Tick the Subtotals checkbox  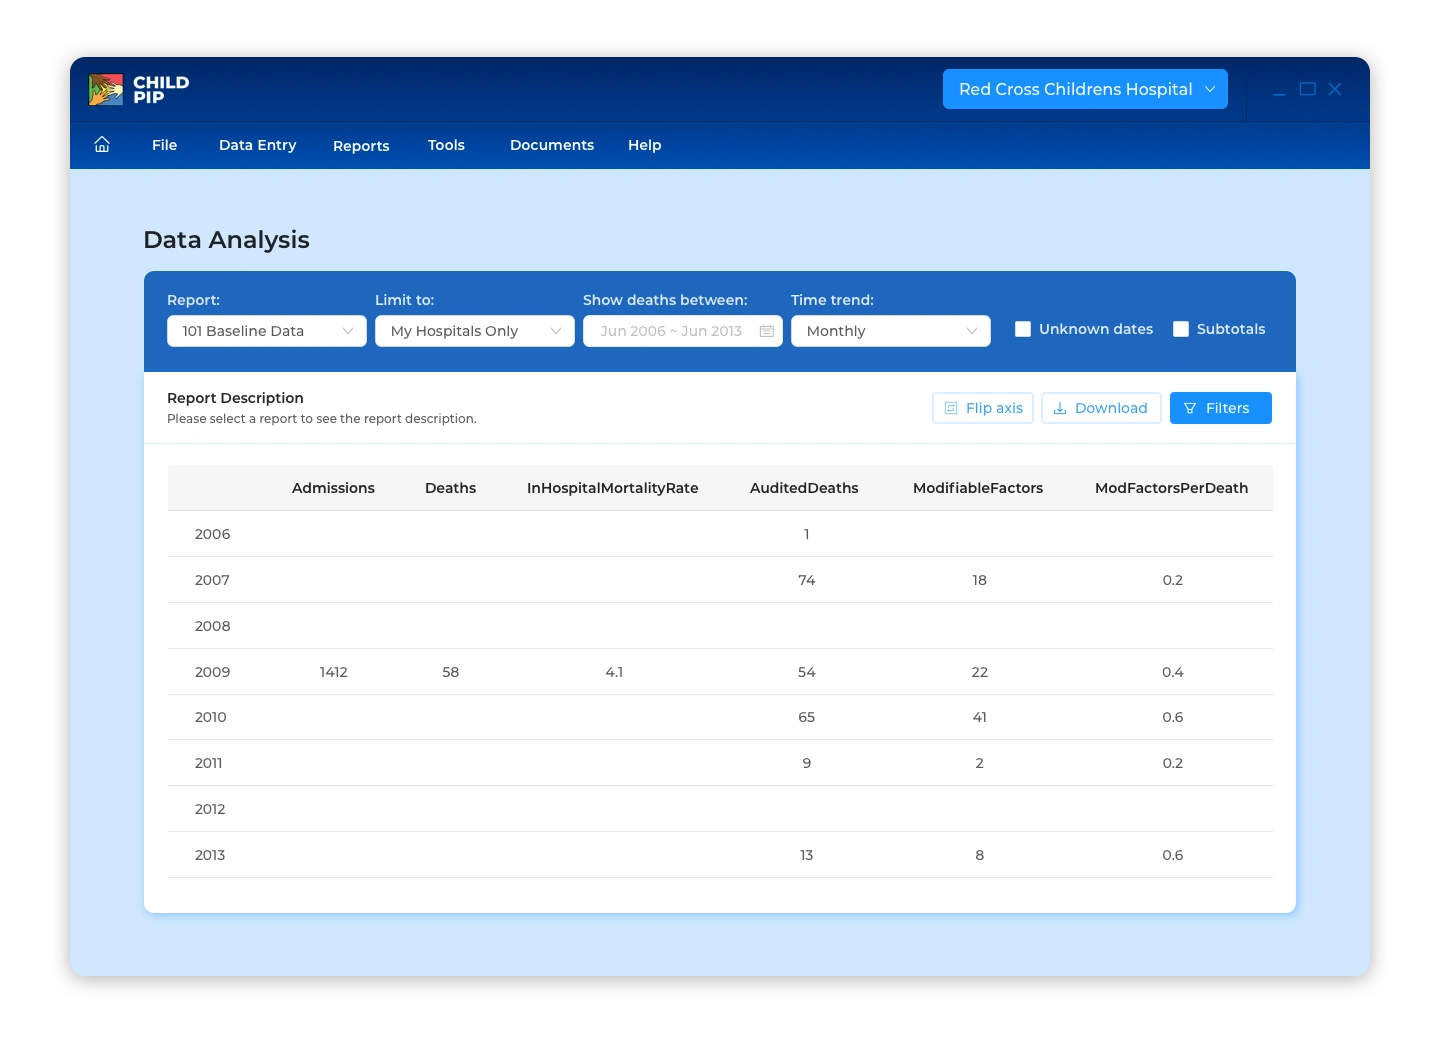click(x=1181, y=329)
